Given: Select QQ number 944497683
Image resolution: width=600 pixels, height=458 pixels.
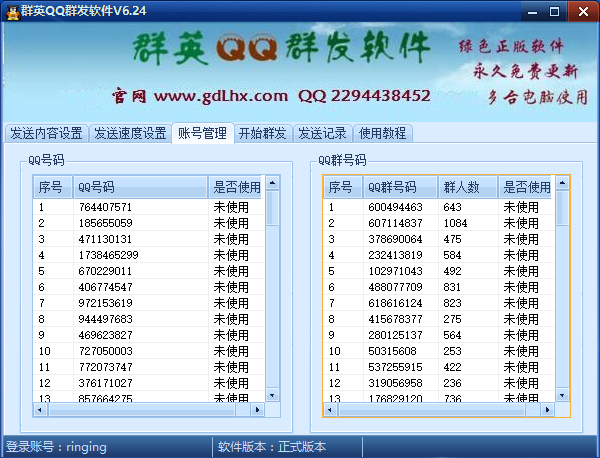Looking at the screenshot, I should (x=106, y=319).
